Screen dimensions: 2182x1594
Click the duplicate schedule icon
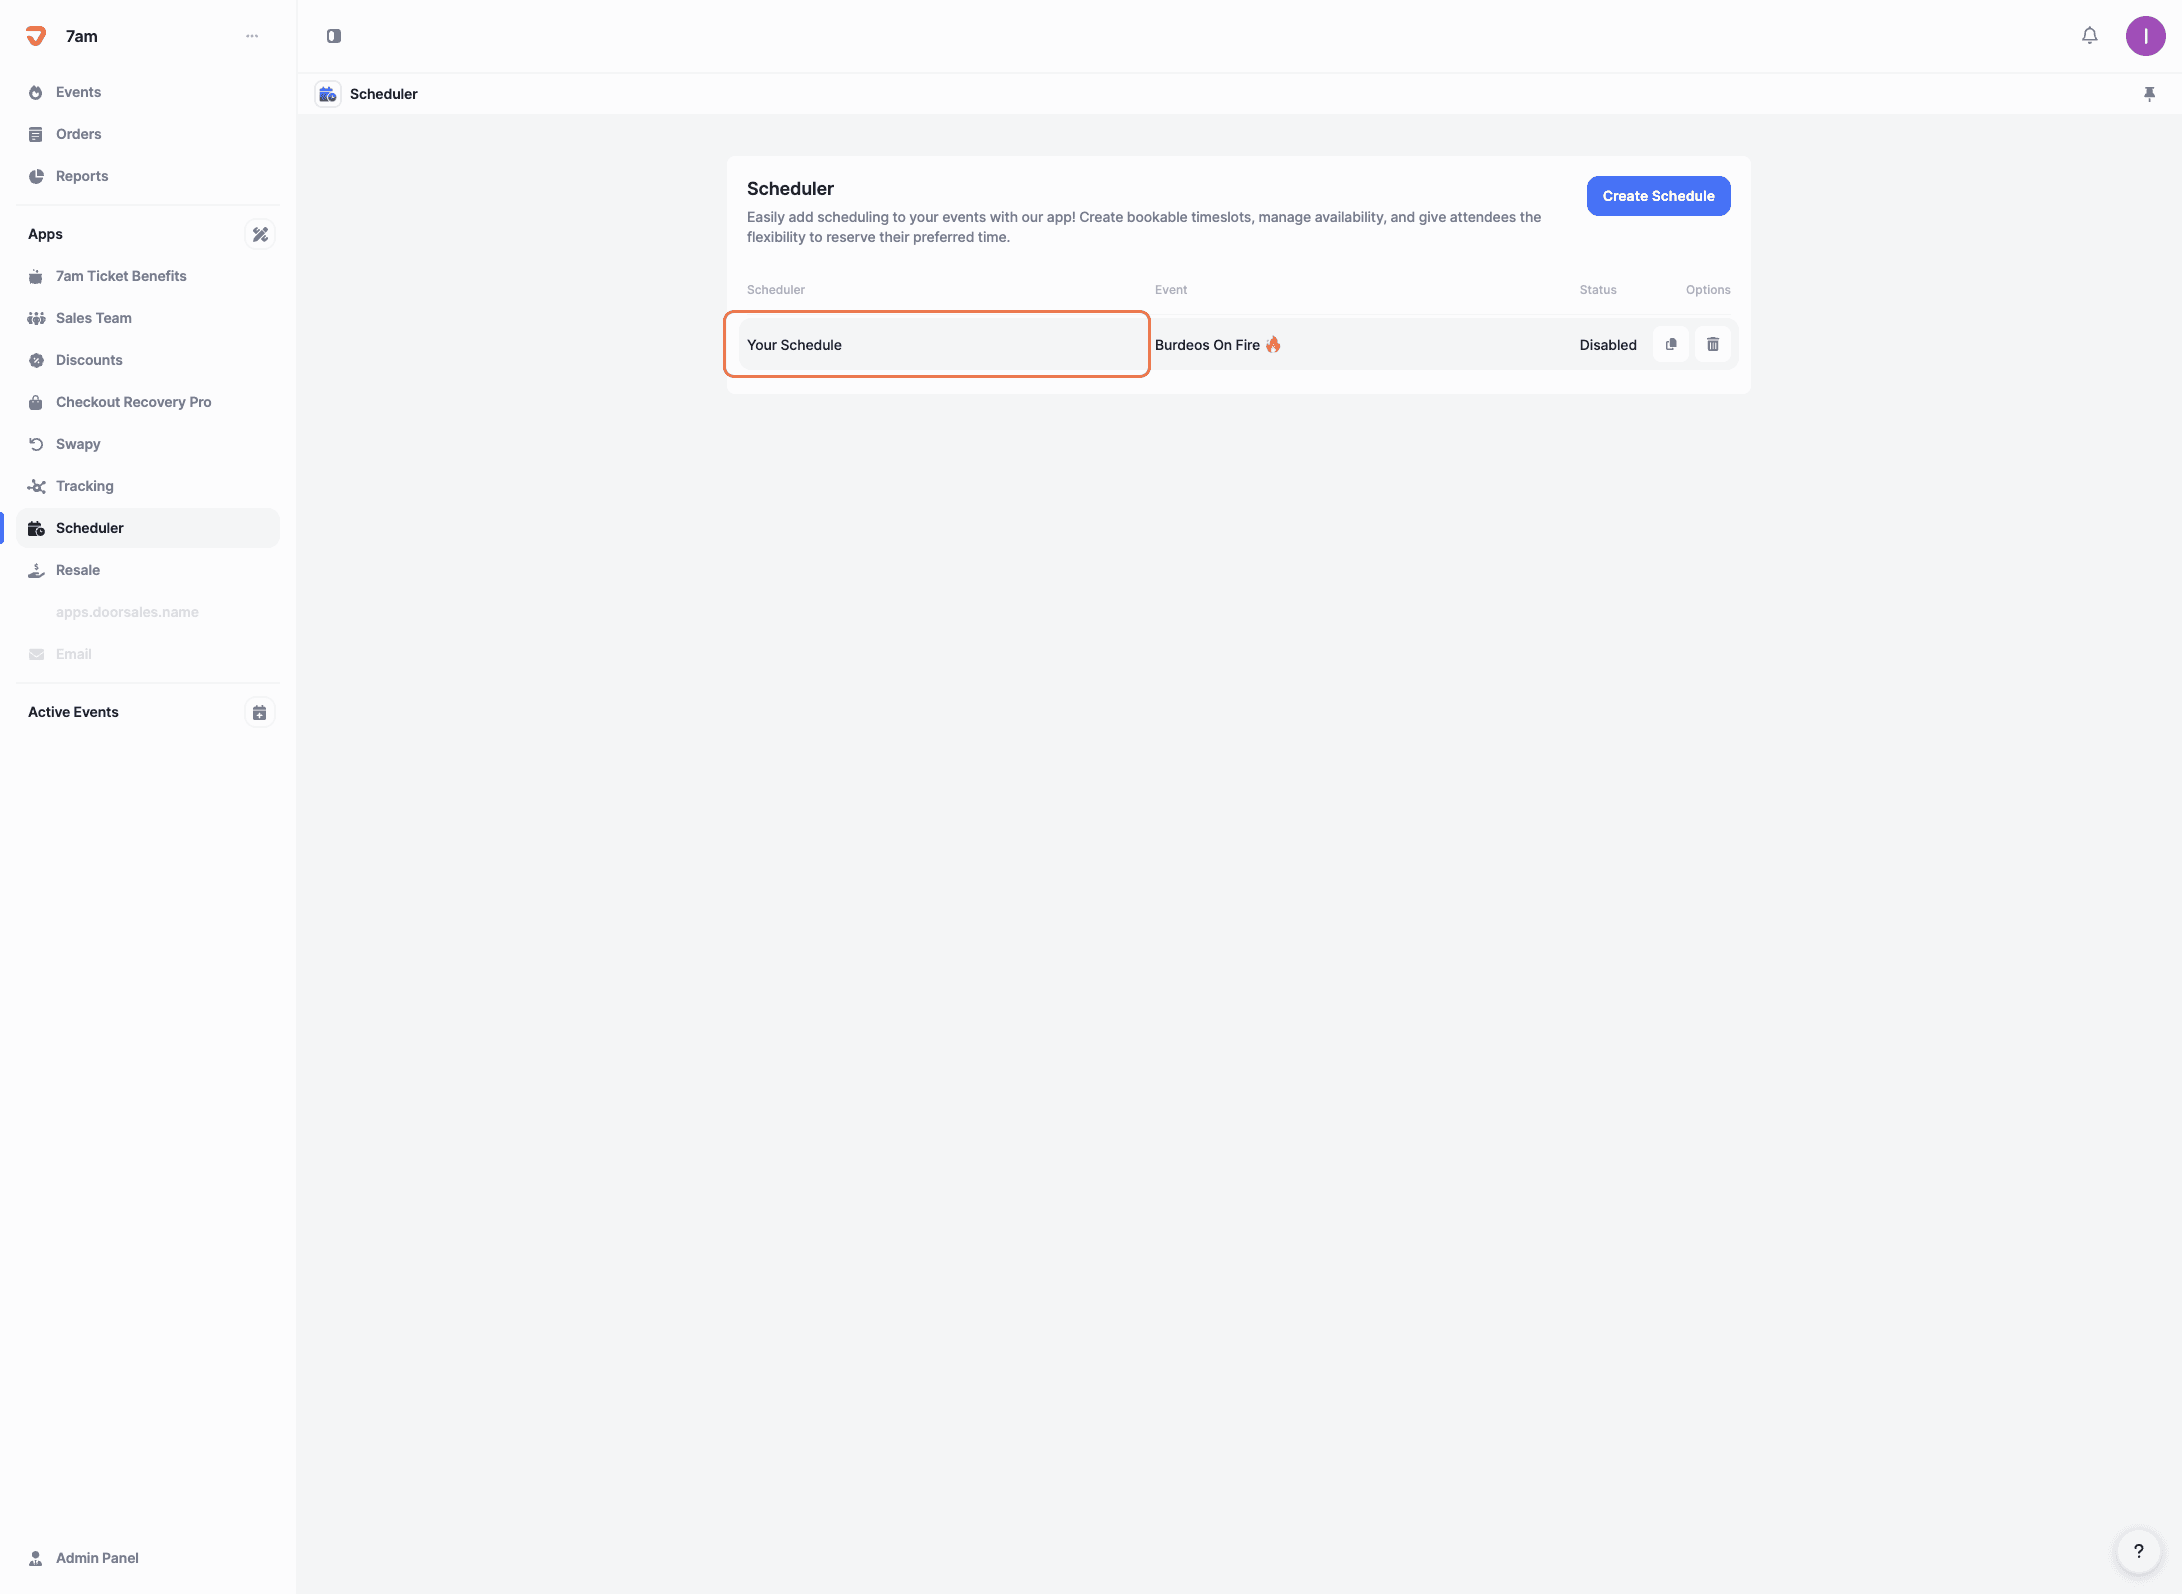(1671, 344)
